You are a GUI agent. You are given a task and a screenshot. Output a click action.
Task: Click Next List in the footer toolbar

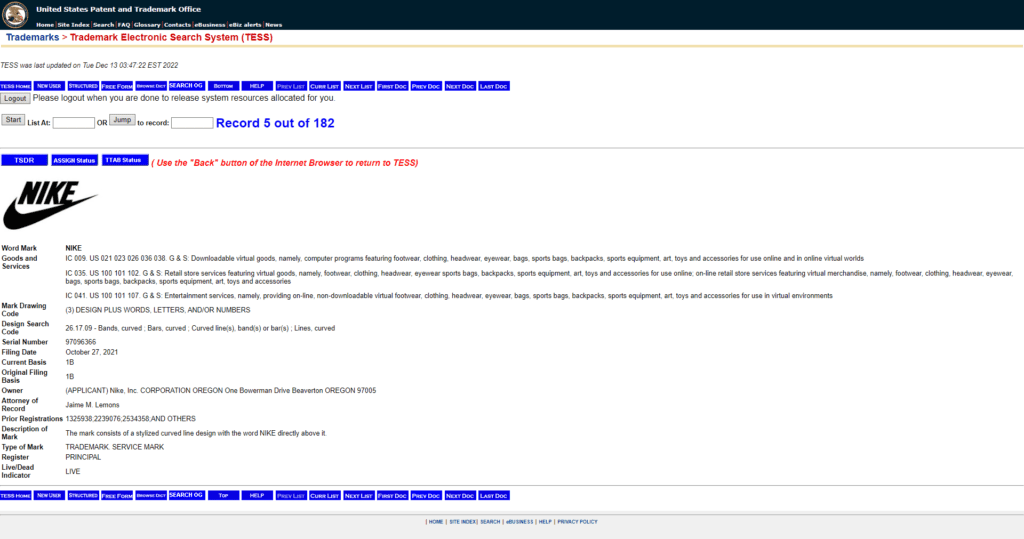point(359,496)
